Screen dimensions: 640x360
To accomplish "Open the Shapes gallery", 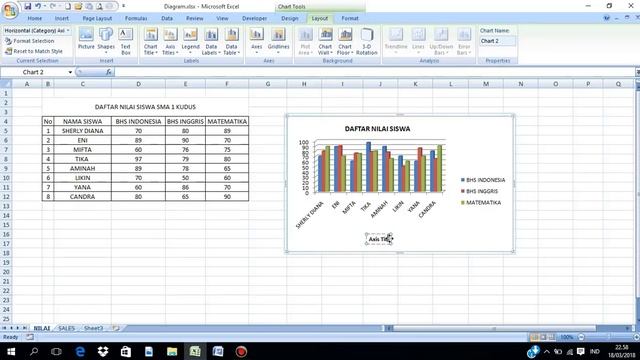I will coord(106,40).
